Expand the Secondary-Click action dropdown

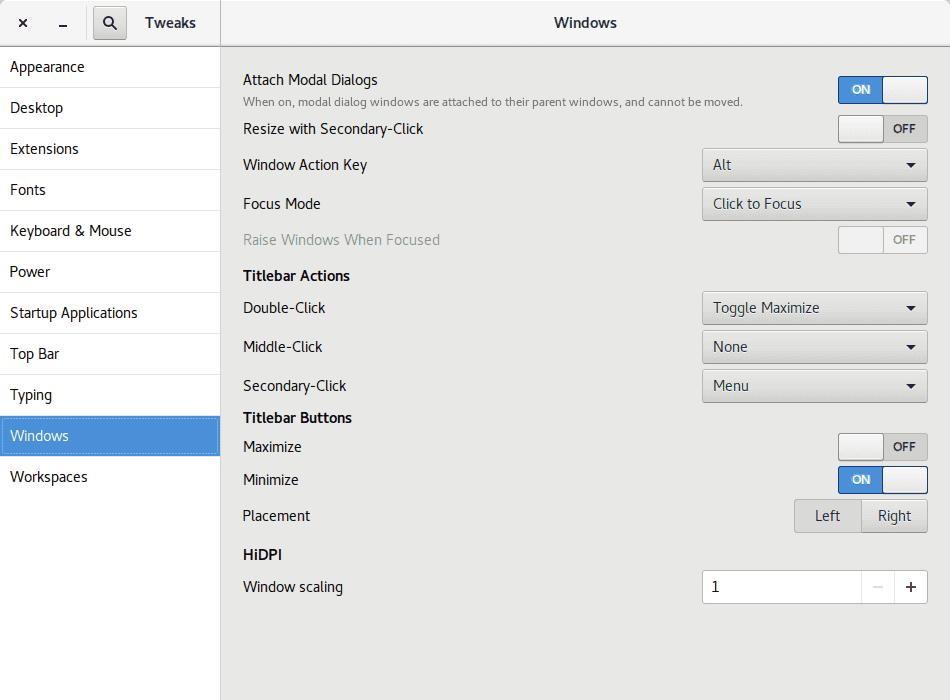tap(814, 386)
